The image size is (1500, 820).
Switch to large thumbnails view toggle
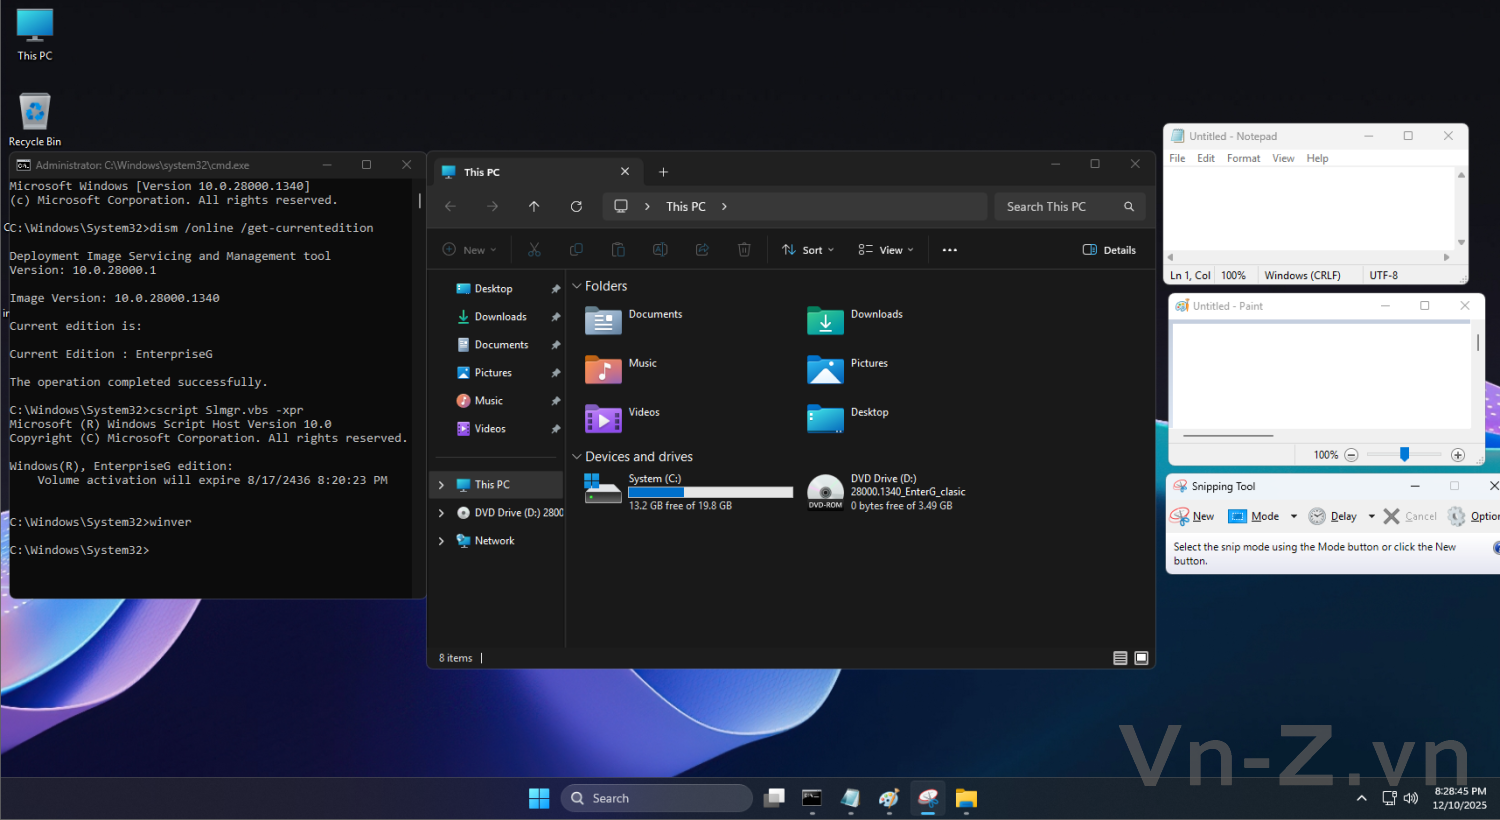tap(1141, 658)
